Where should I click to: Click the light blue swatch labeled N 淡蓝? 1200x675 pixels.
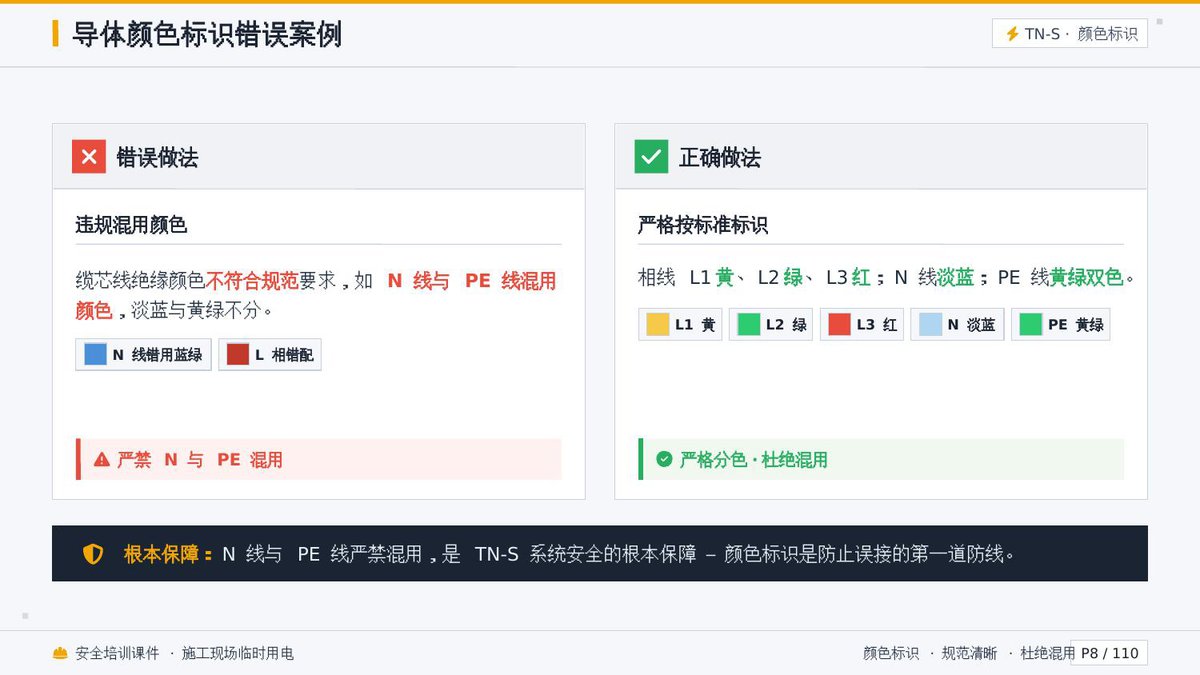tap(930, 324)
